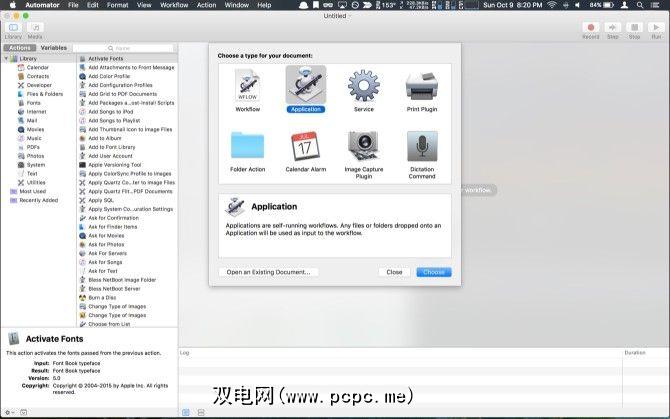Click the Close button in dialog

coord(394,272)
